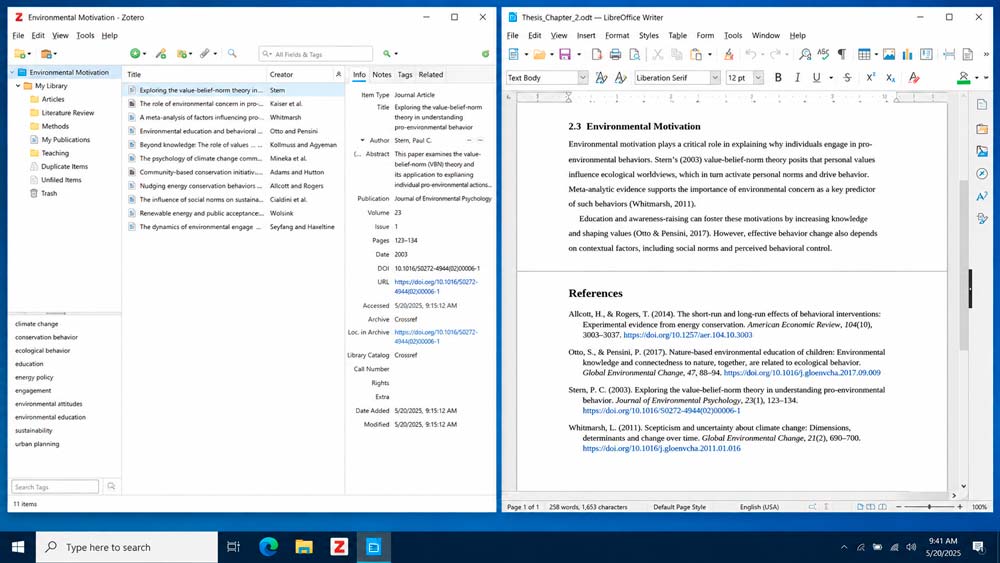This screenshot has height=563, width=1000.
Task: Select climate change tag in Zotero
Action: [36, 324]
